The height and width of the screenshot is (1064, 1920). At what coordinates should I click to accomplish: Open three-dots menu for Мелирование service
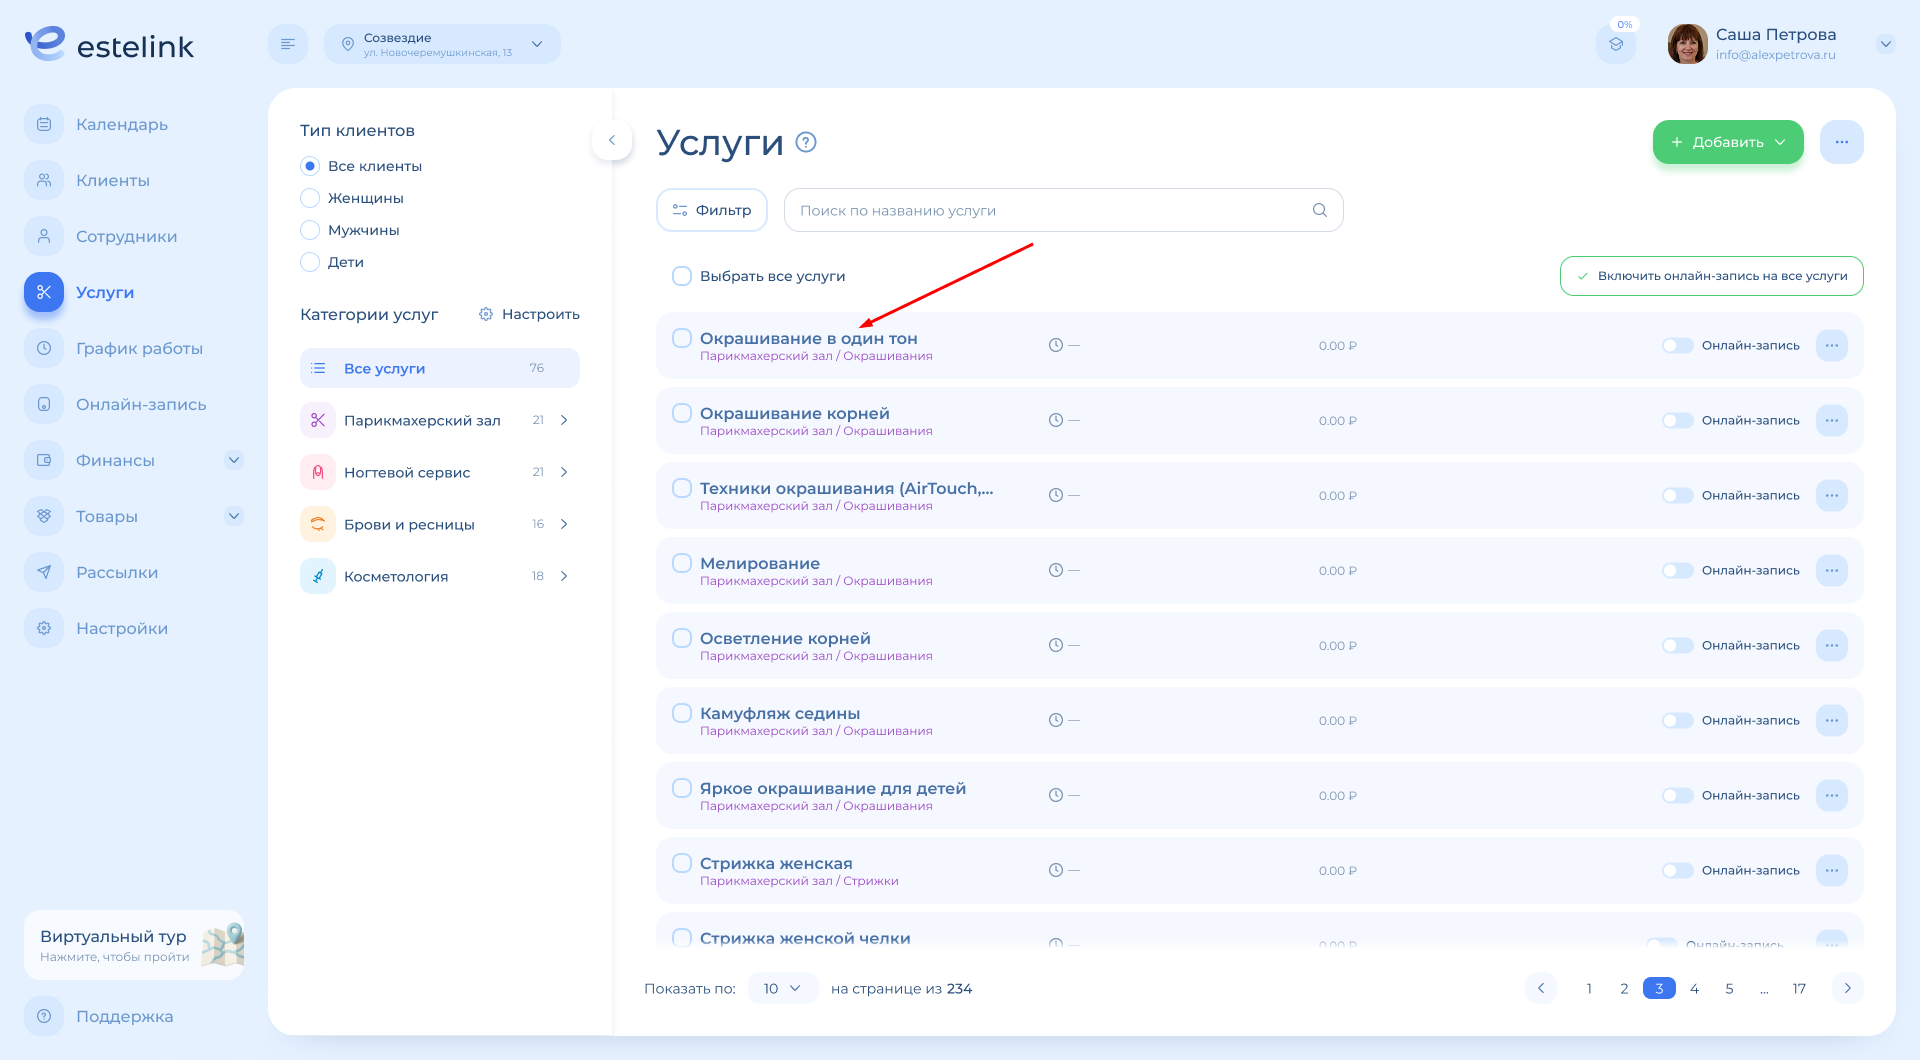pyautogui.click(x=1831, y=570)
